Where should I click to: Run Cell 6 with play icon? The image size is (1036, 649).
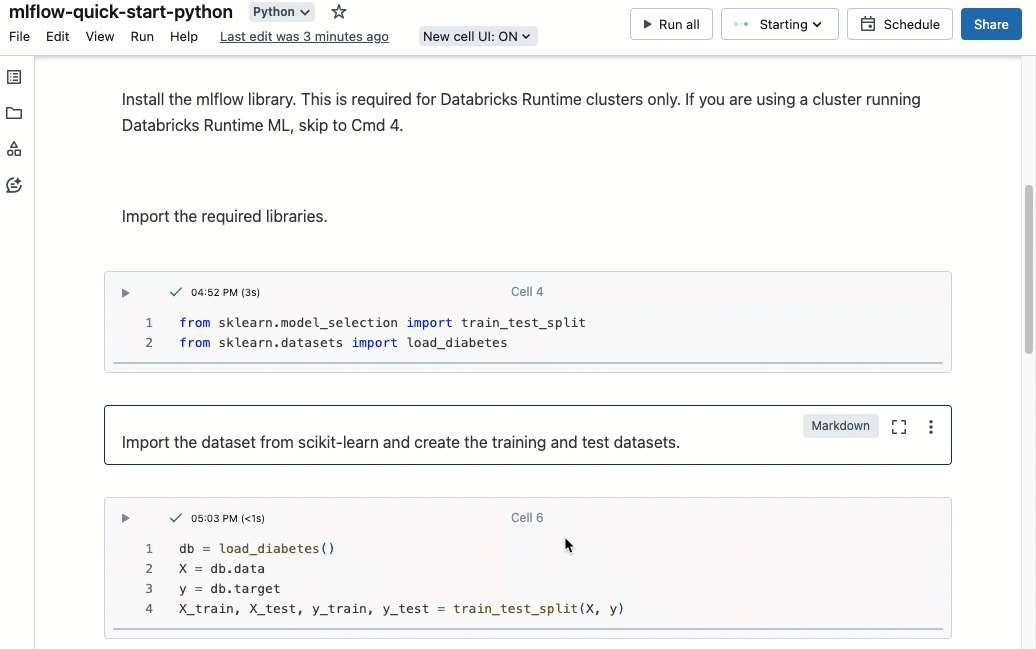click(125, 518)
